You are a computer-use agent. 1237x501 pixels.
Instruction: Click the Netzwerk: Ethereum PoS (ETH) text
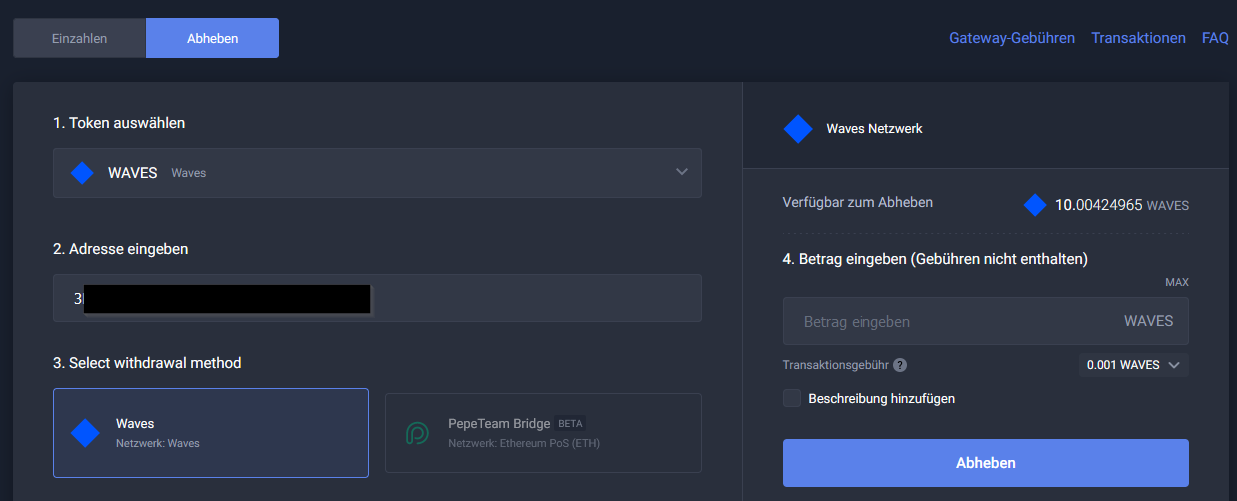coord(524,443)
